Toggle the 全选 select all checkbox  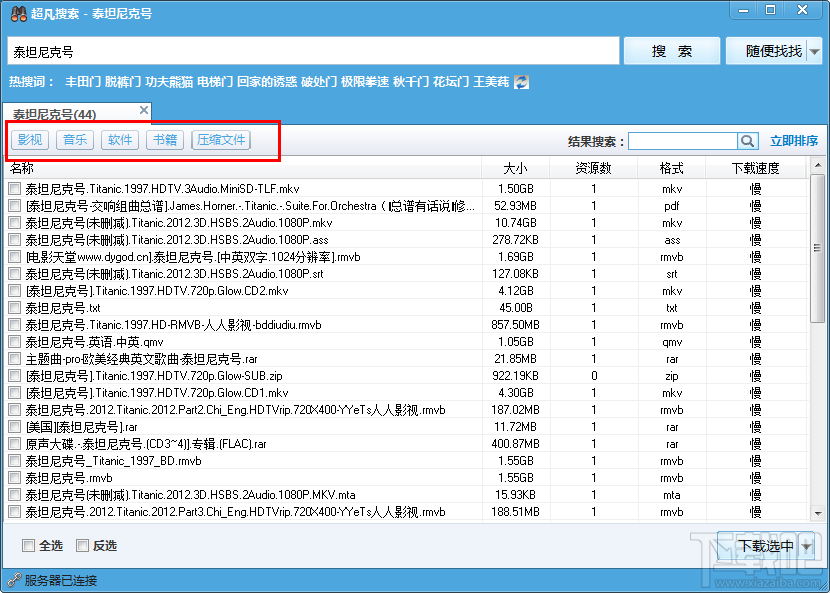[x=28, y=545]
